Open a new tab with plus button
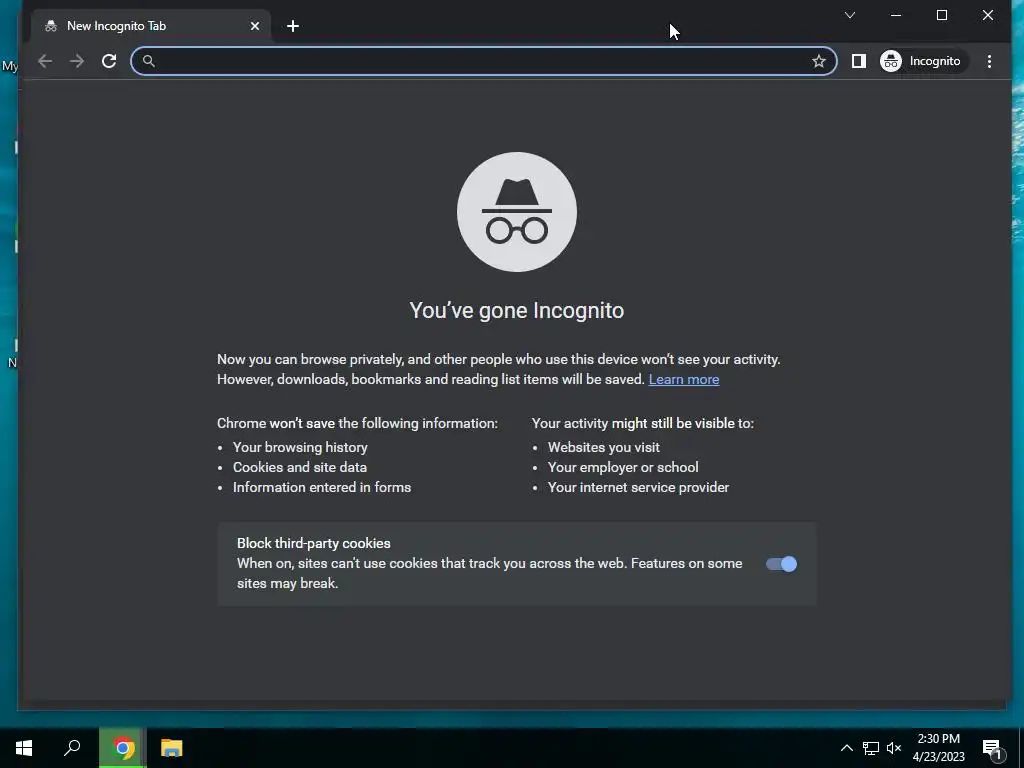Image resolution: width=1024 pixels, height=768 pixels. [293, 26]
